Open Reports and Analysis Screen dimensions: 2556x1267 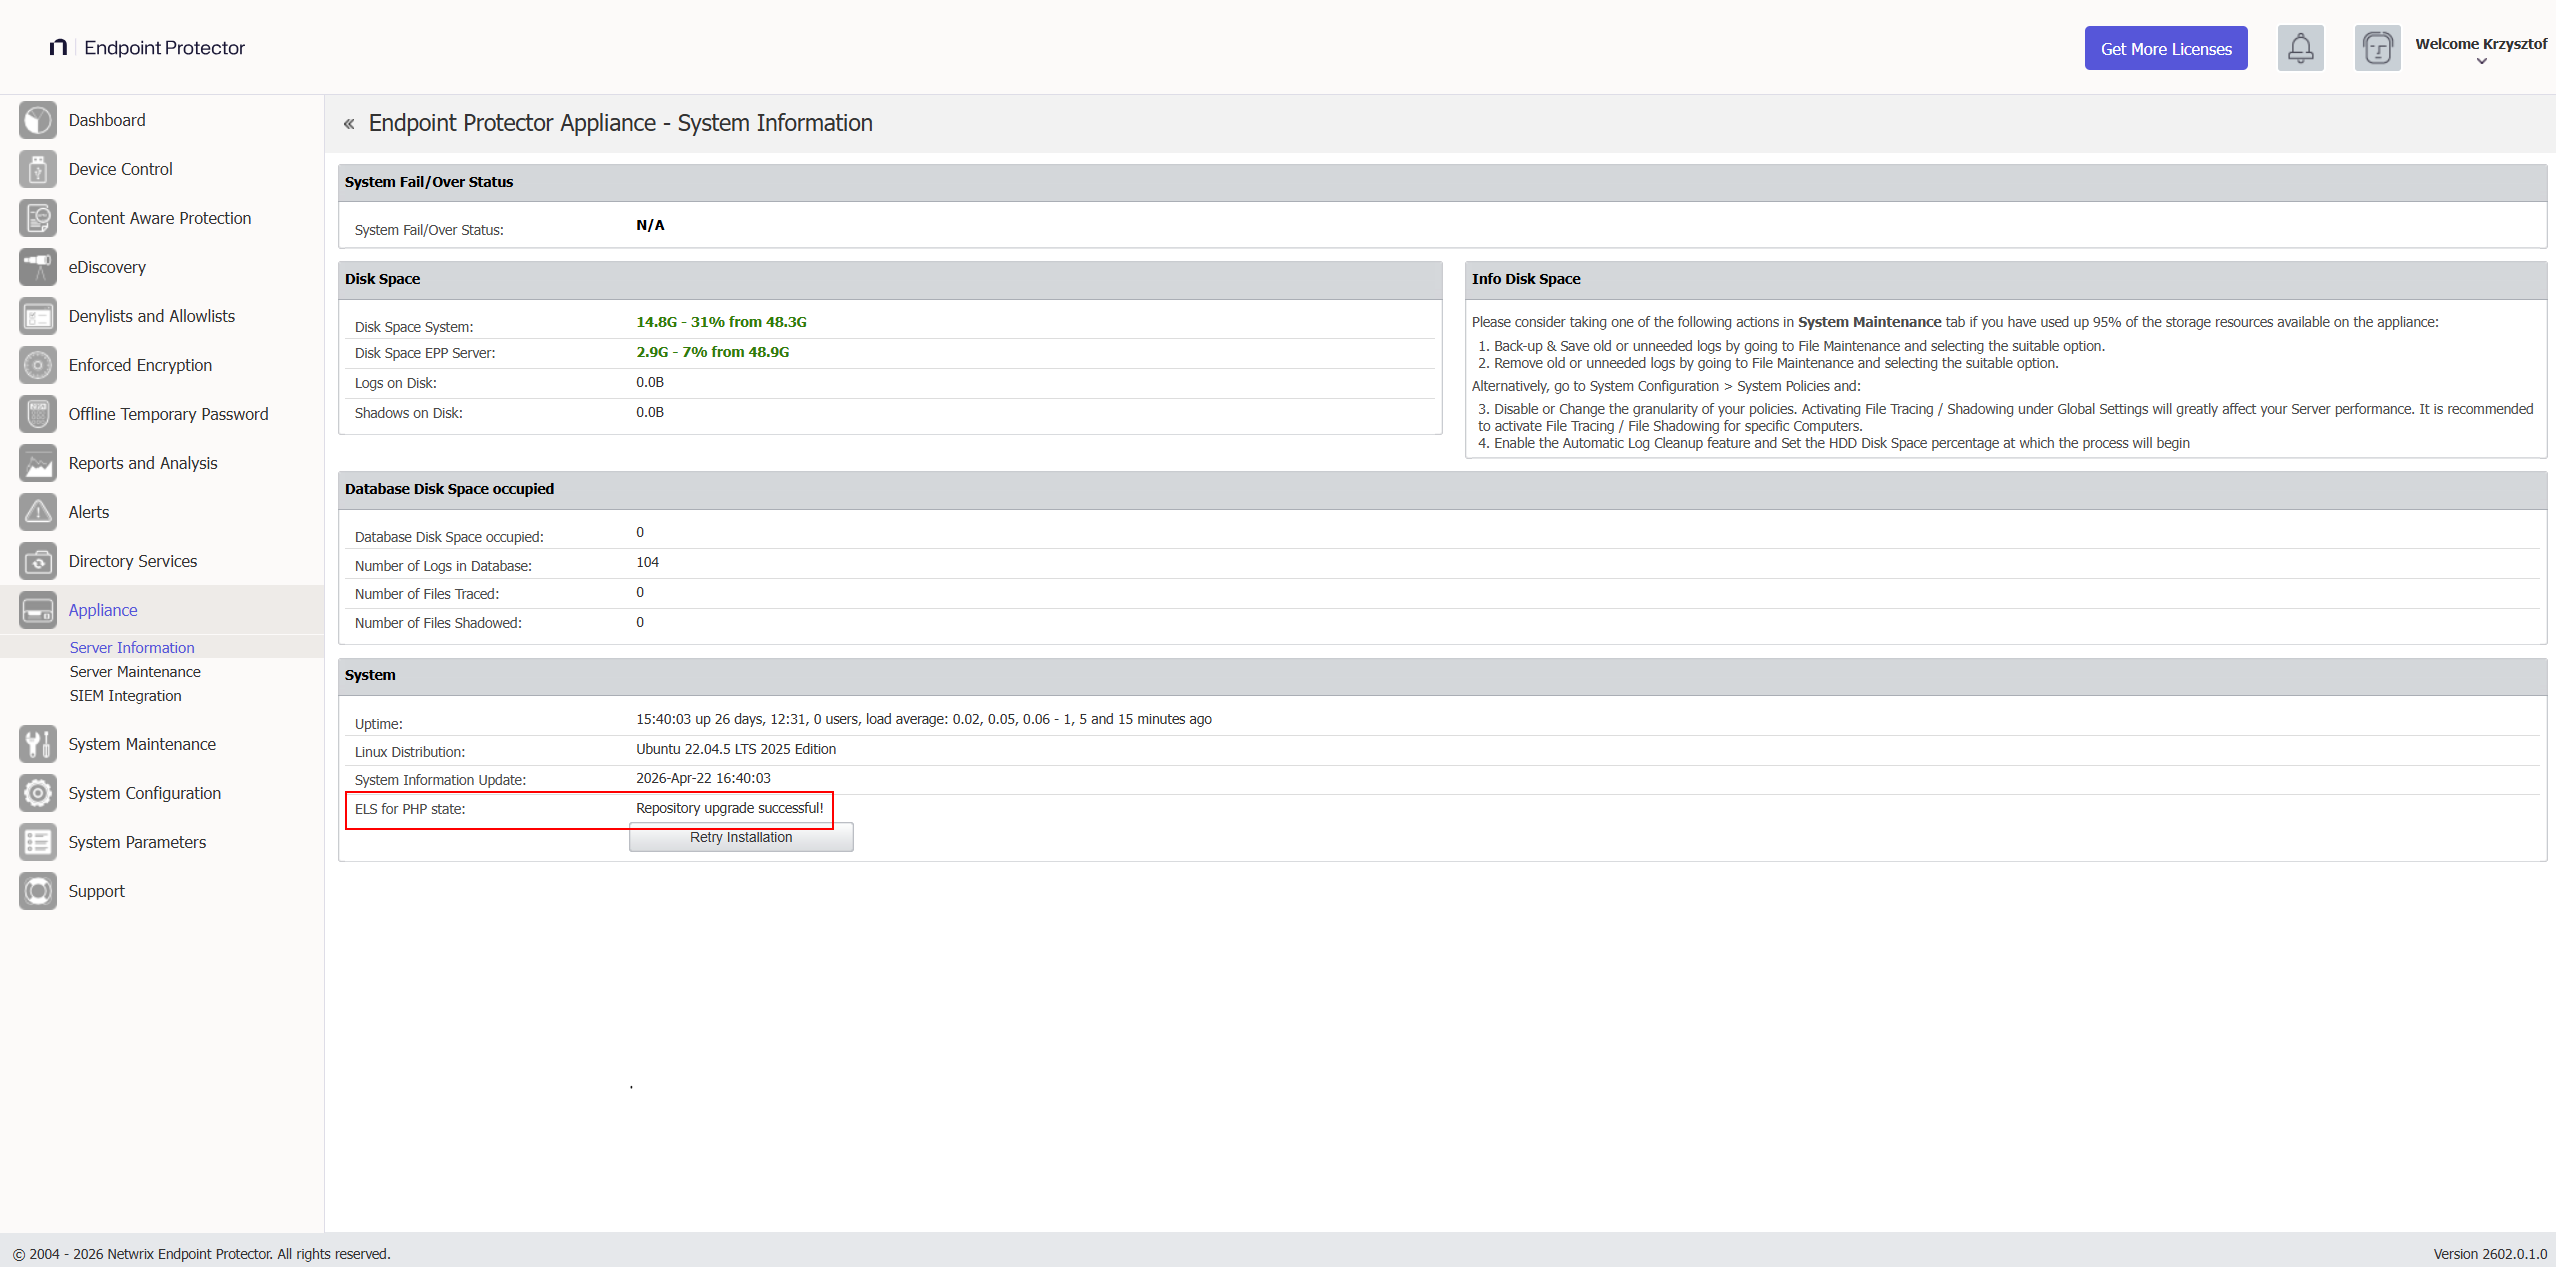tap(143, 463)
